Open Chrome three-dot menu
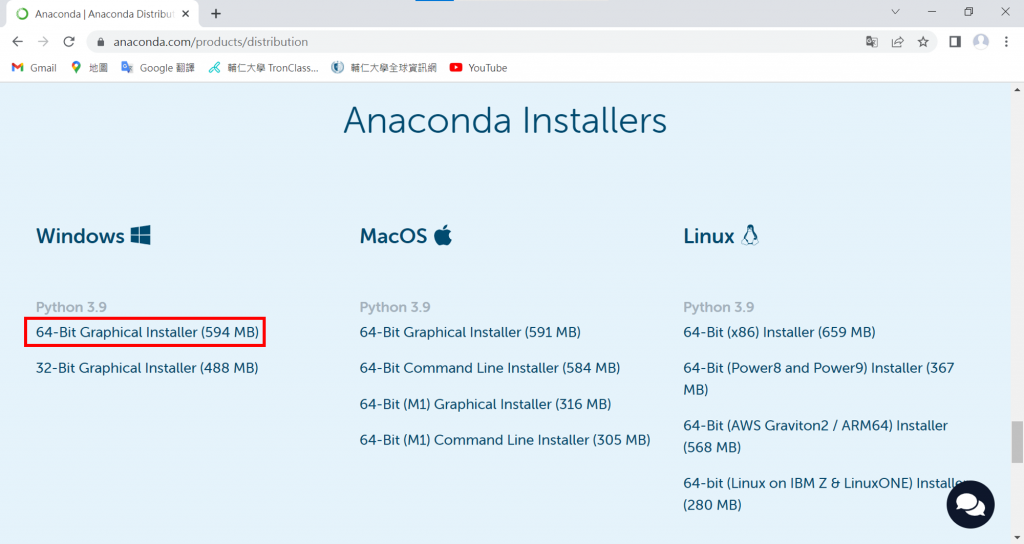The width and height of the screenshot is (1024, 544). [1006, 42]
